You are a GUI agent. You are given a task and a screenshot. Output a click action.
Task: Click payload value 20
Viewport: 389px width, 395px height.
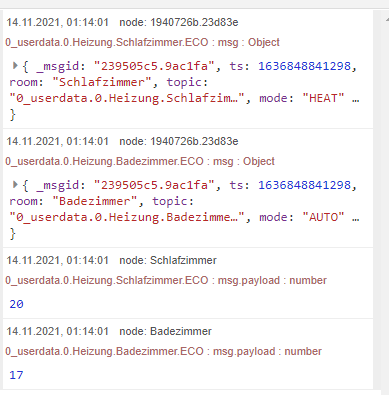point(16,304)
